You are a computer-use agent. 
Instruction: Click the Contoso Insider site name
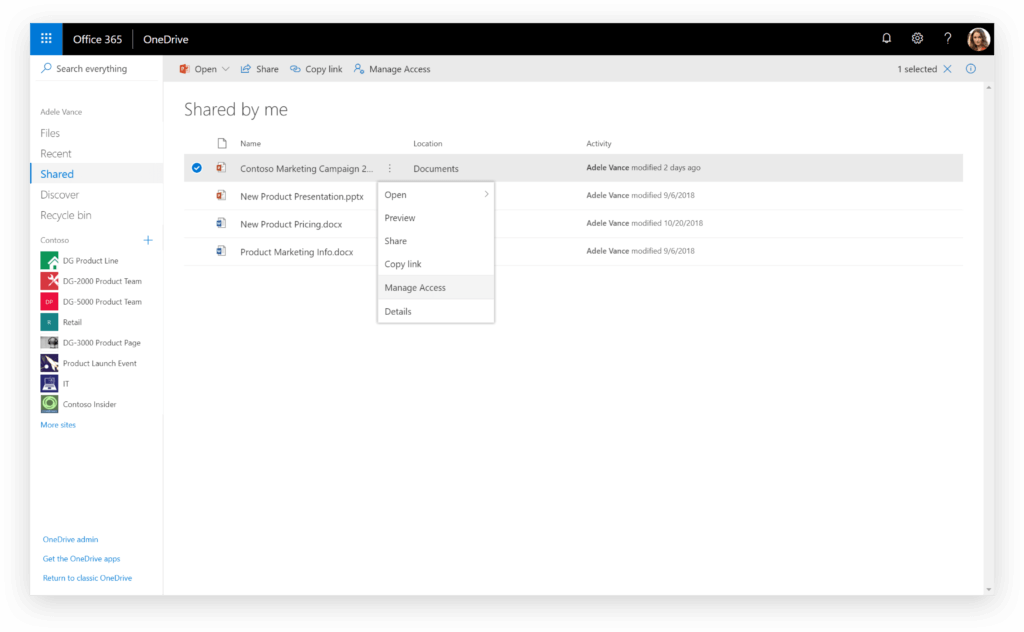click(89, 405)
